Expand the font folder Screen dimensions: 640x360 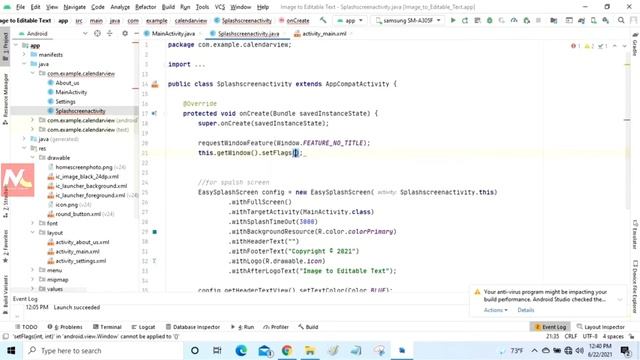click(33, 223)
